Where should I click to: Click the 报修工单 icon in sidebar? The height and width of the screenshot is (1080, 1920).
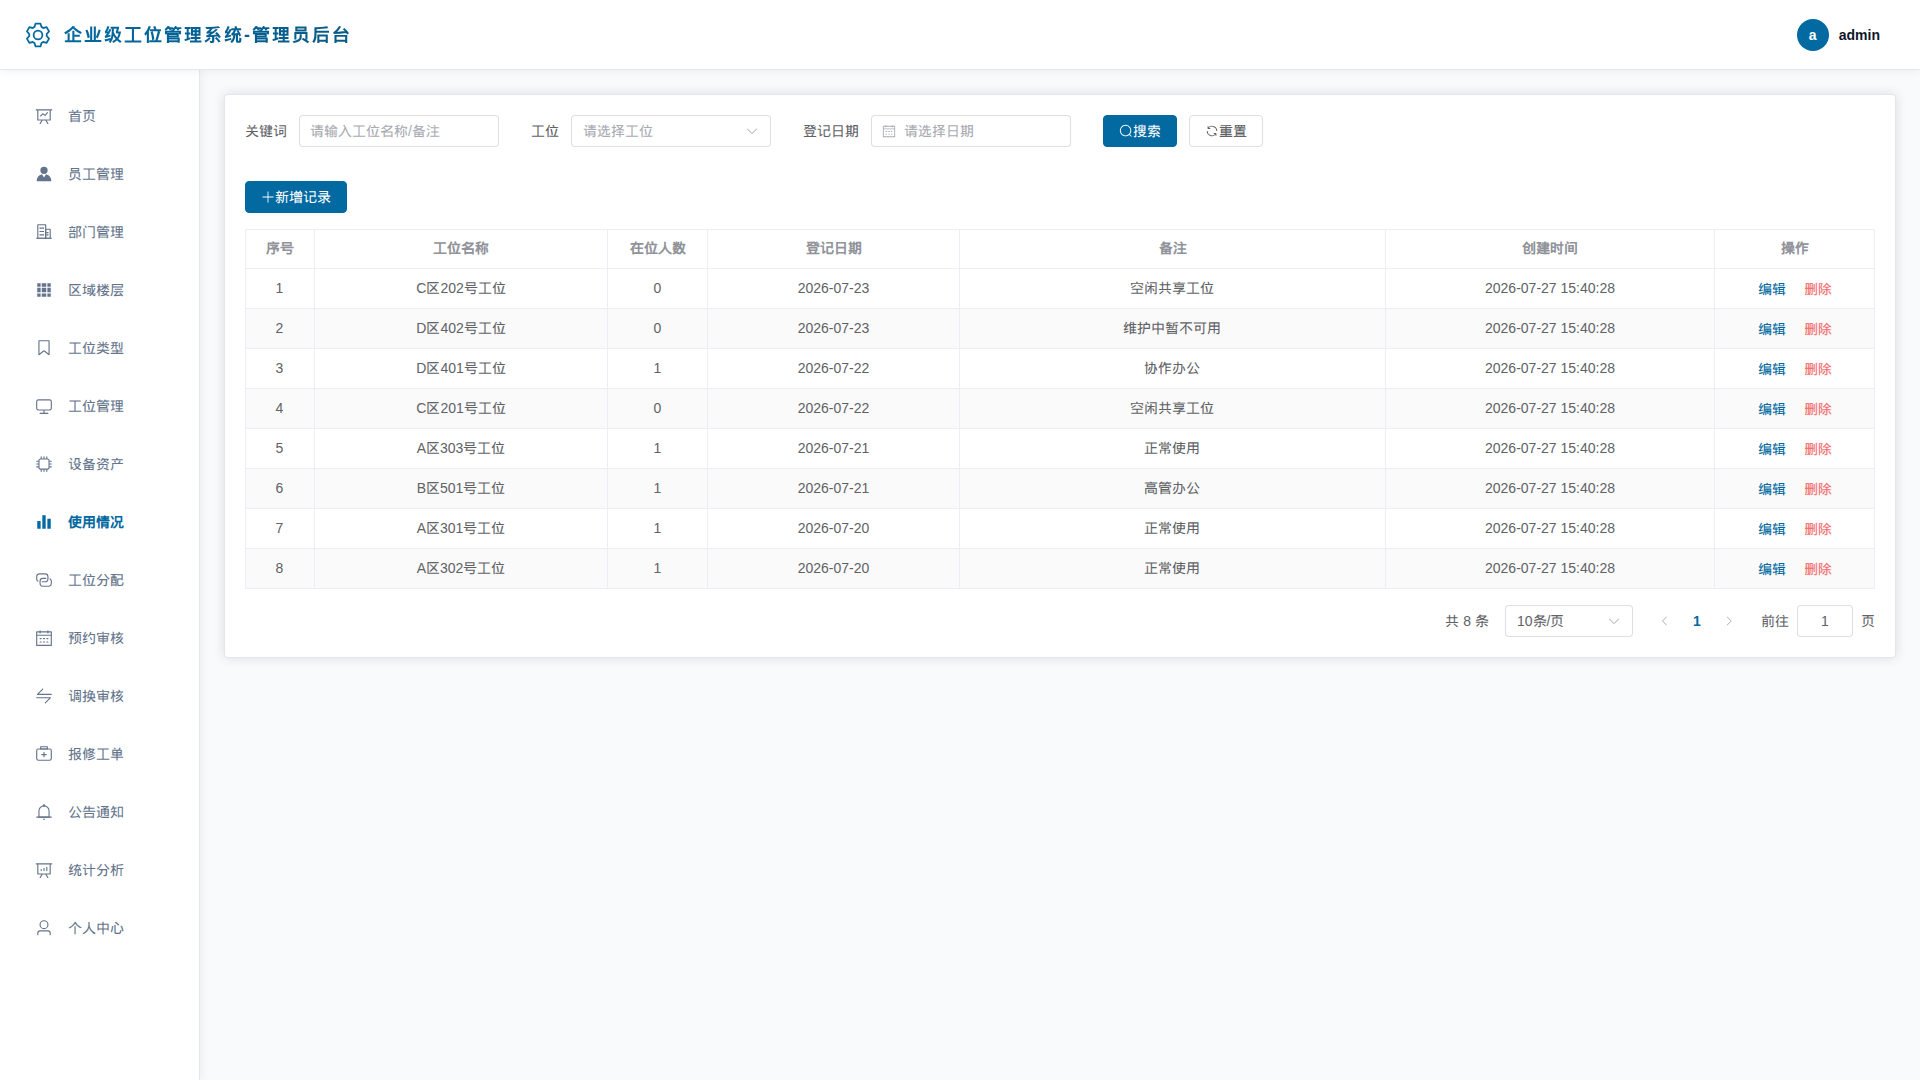click(44, 754)
